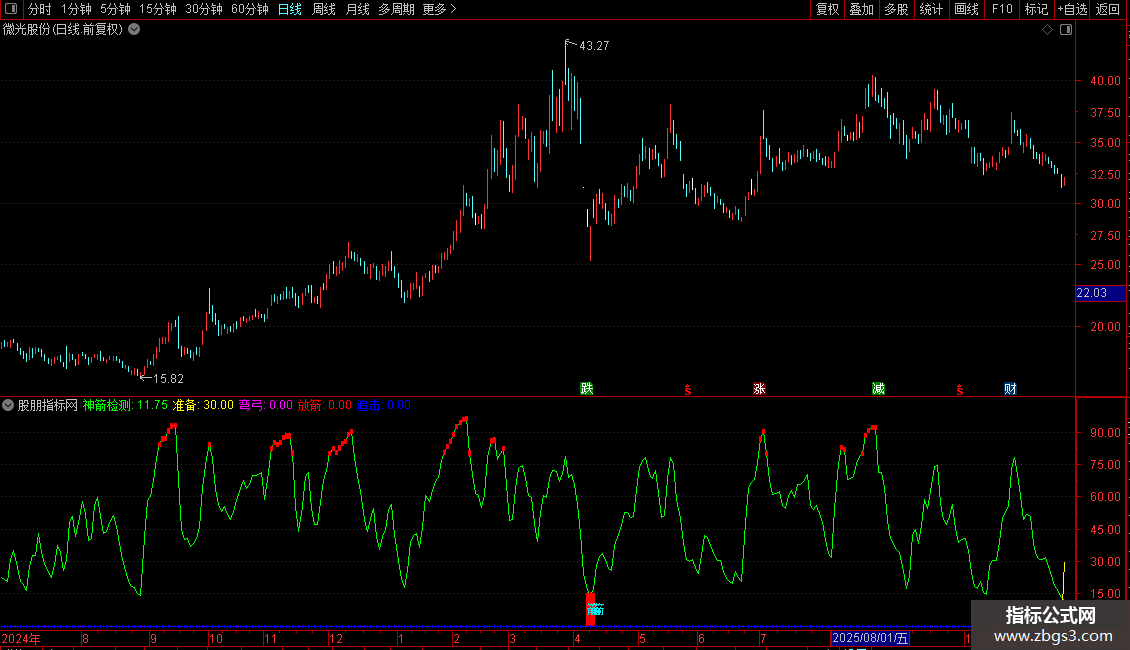Screen dimensions: 1130x650
Task: Click the 股朋指标网 indicator name
Action: tap(48, 405)
